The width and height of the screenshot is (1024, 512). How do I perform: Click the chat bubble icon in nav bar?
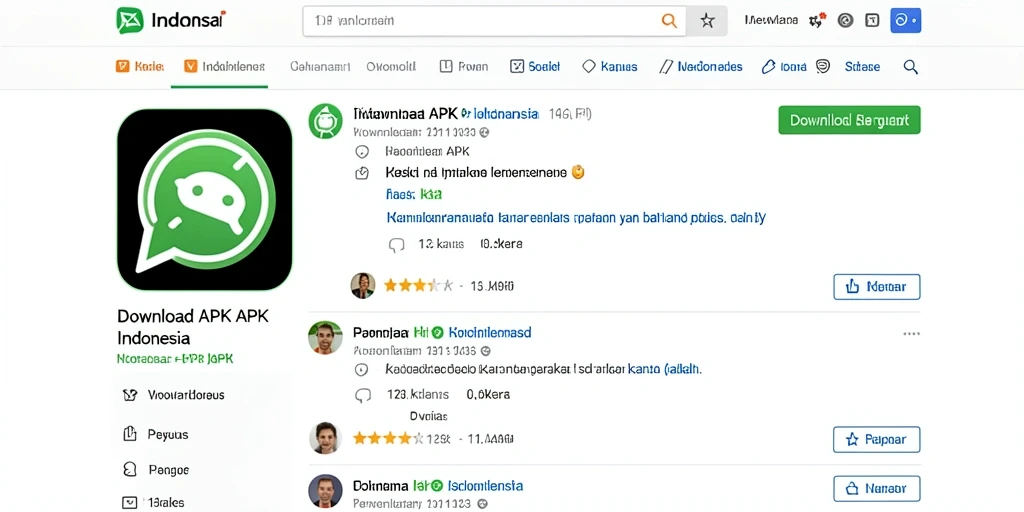823,66
